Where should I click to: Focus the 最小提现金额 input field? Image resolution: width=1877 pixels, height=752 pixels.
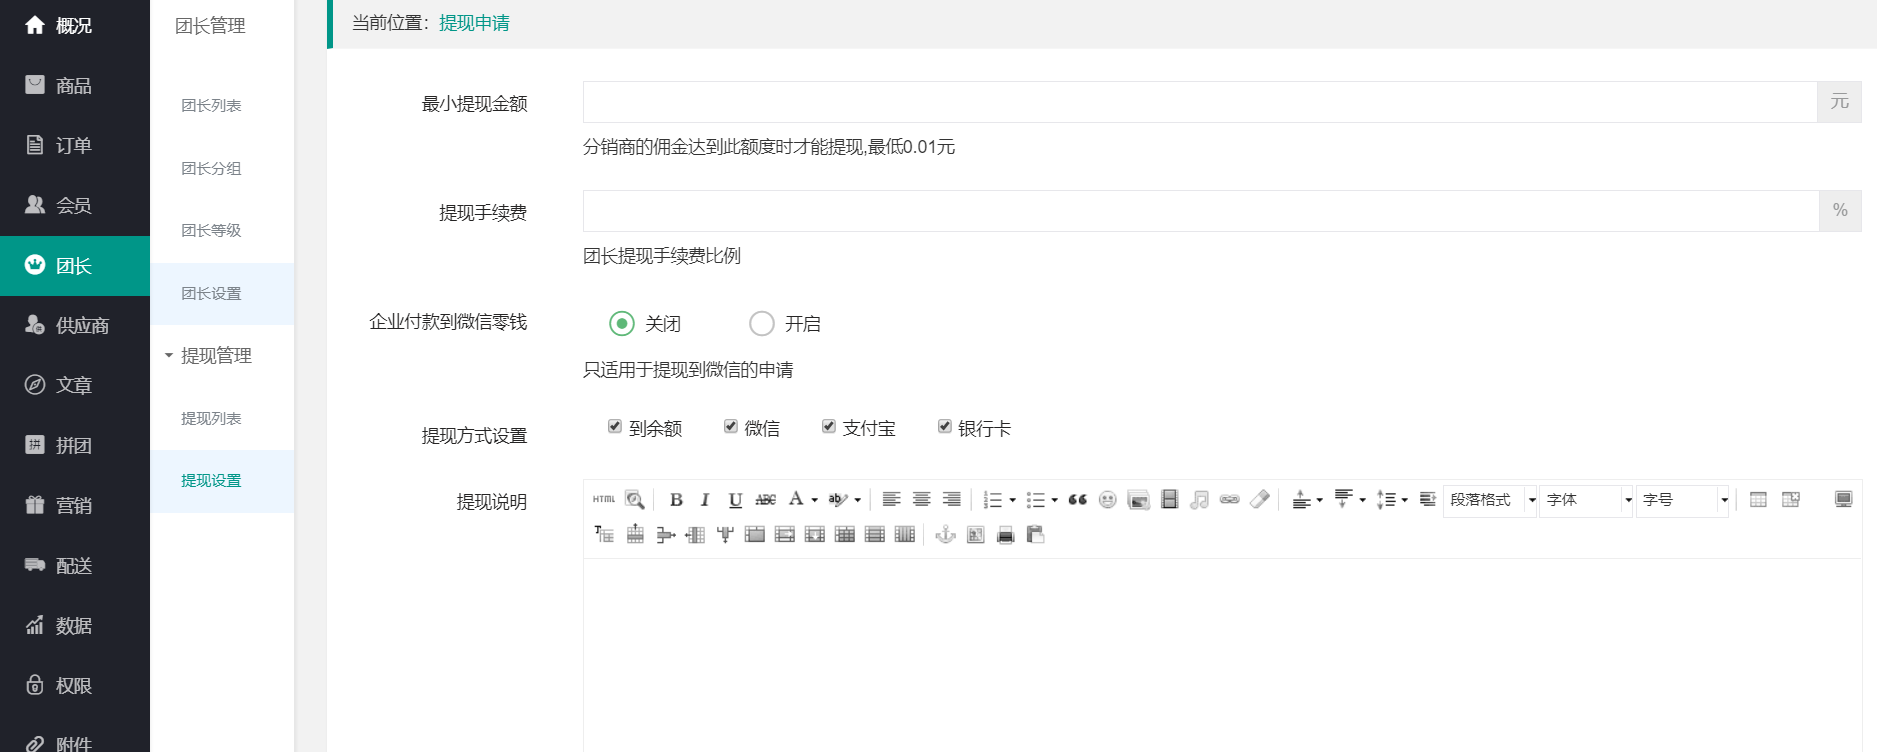tap(1200, 102)
